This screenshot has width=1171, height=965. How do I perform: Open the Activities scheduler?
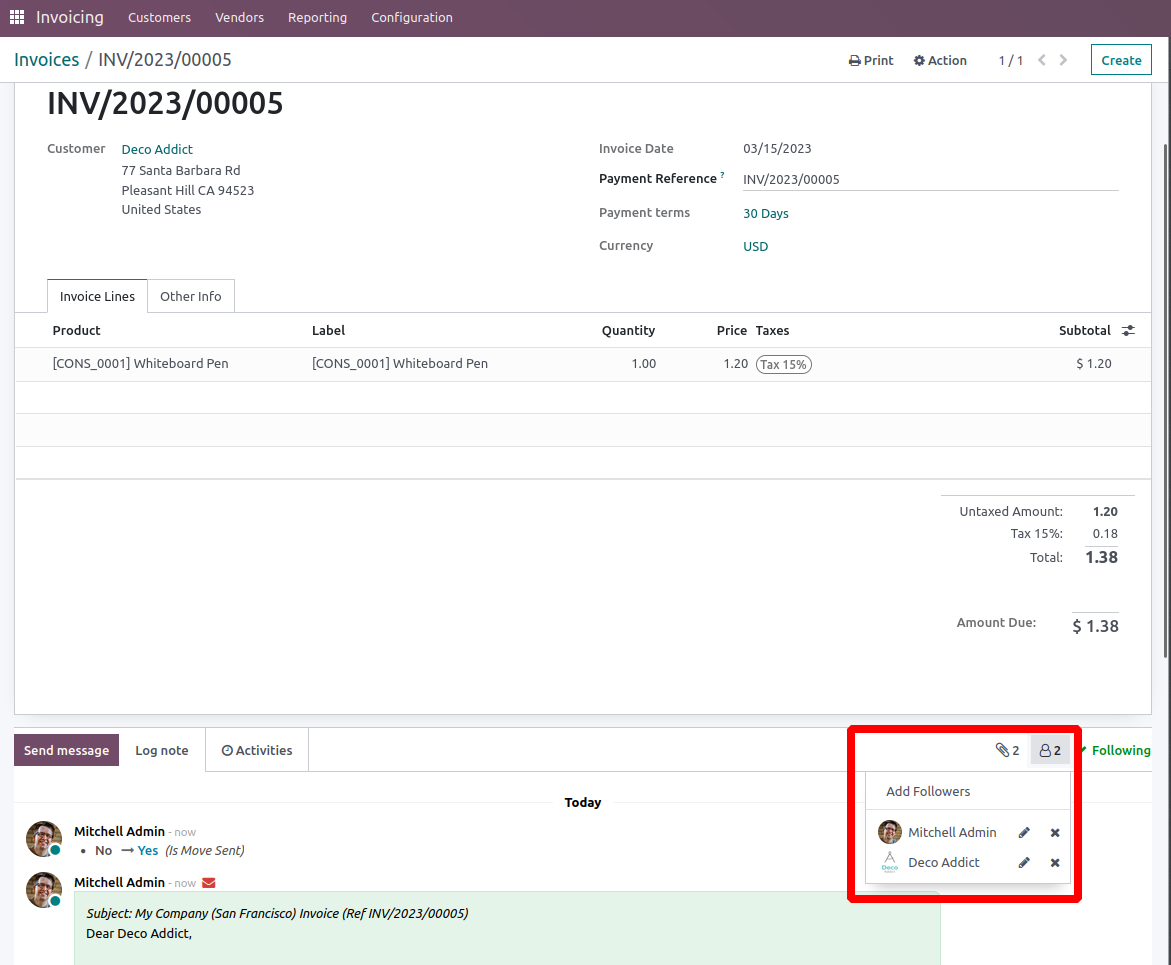click(x=257, y=750)
